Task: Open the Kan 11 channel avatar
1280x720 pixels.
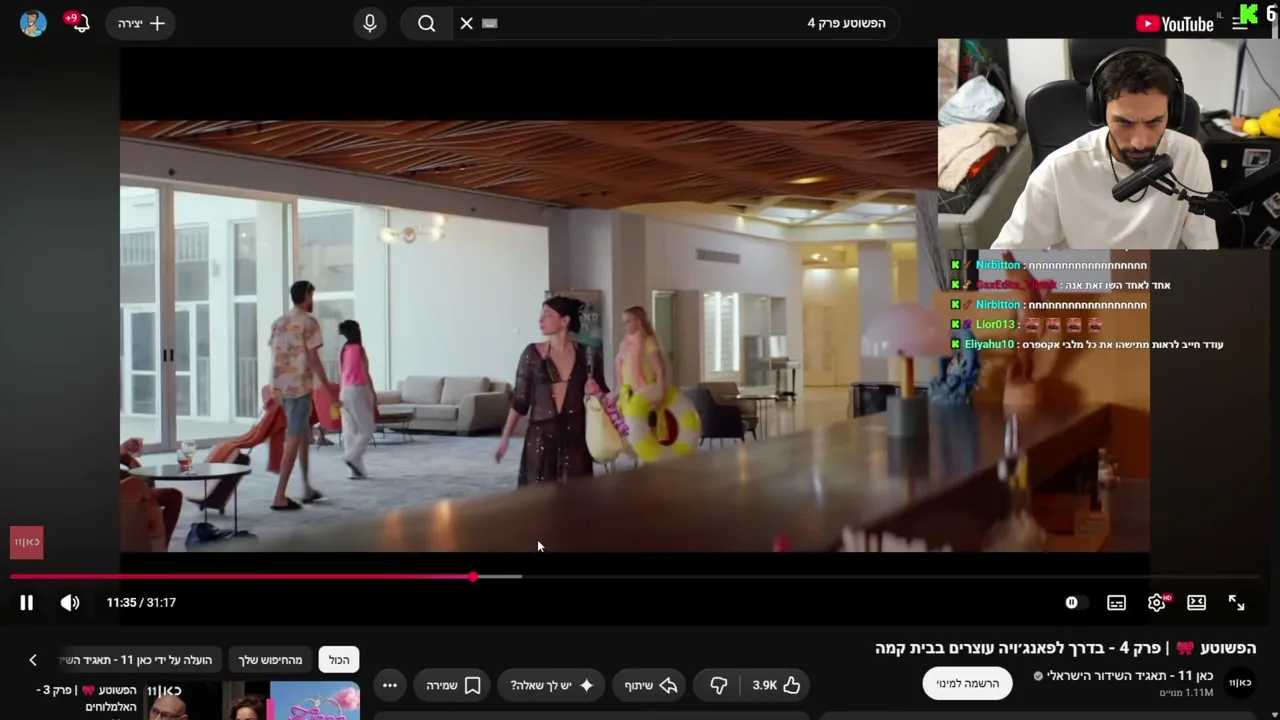Action: (x=1240, y=683)
